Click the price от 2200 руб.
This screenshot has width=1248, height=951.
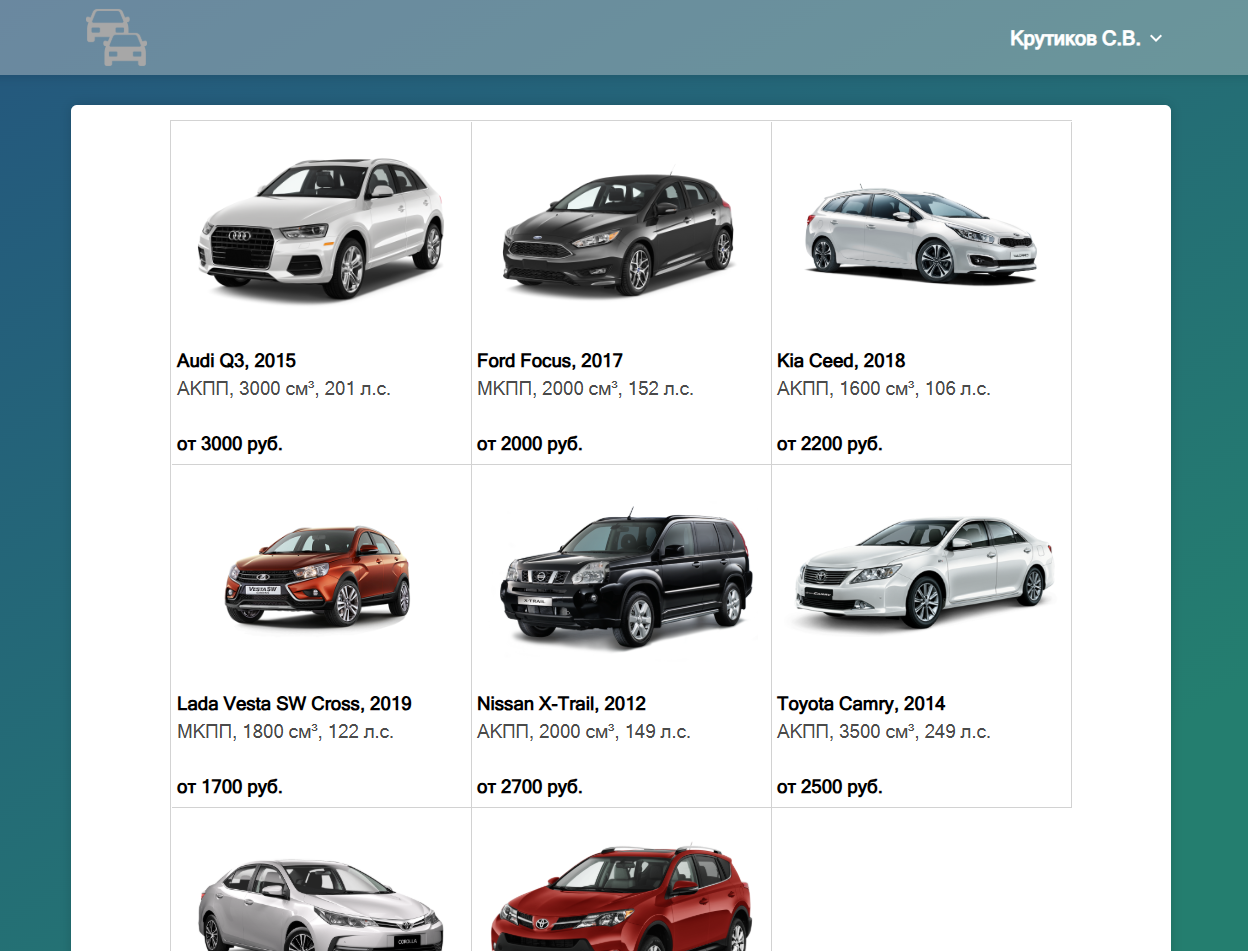click(x=830, y=444)
